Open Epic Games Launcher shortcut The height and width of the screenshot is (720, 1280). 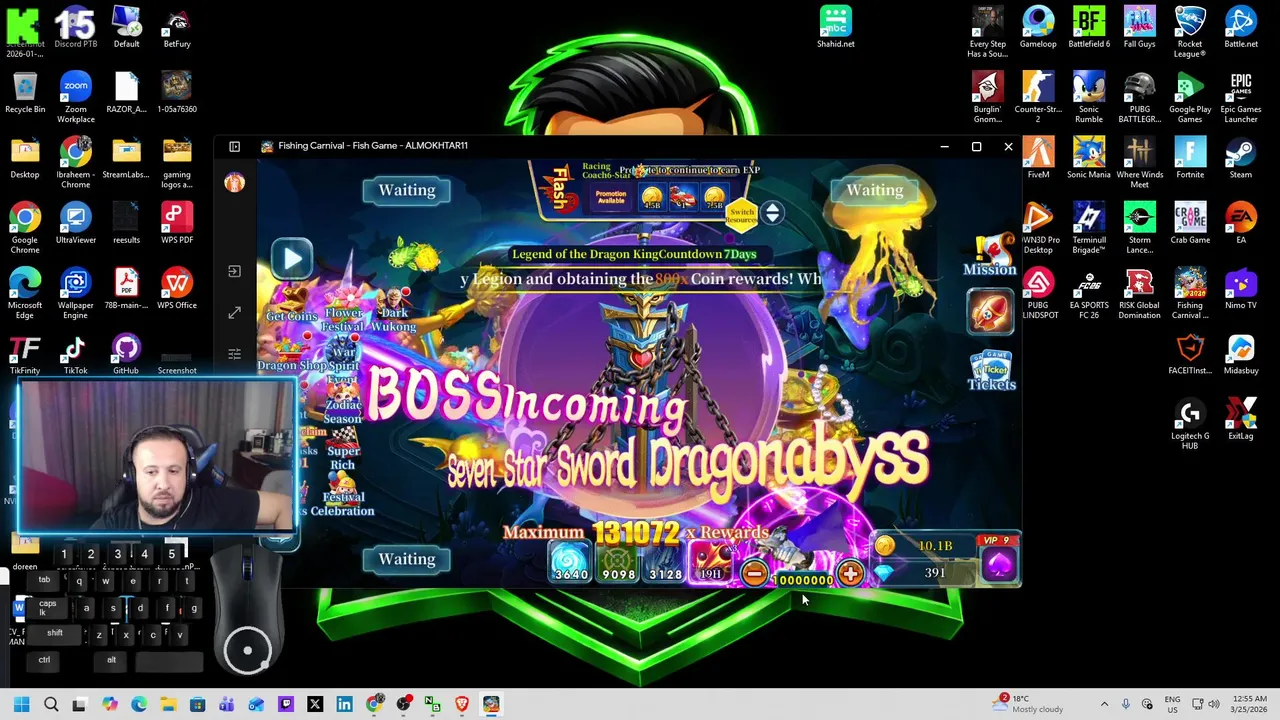(x=1240, y=98)
